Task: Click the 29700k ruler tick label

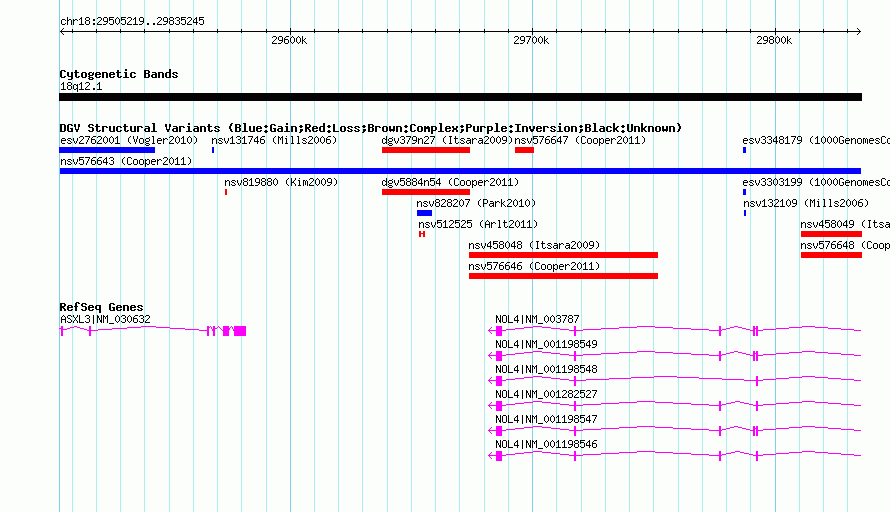Action: 531,40
